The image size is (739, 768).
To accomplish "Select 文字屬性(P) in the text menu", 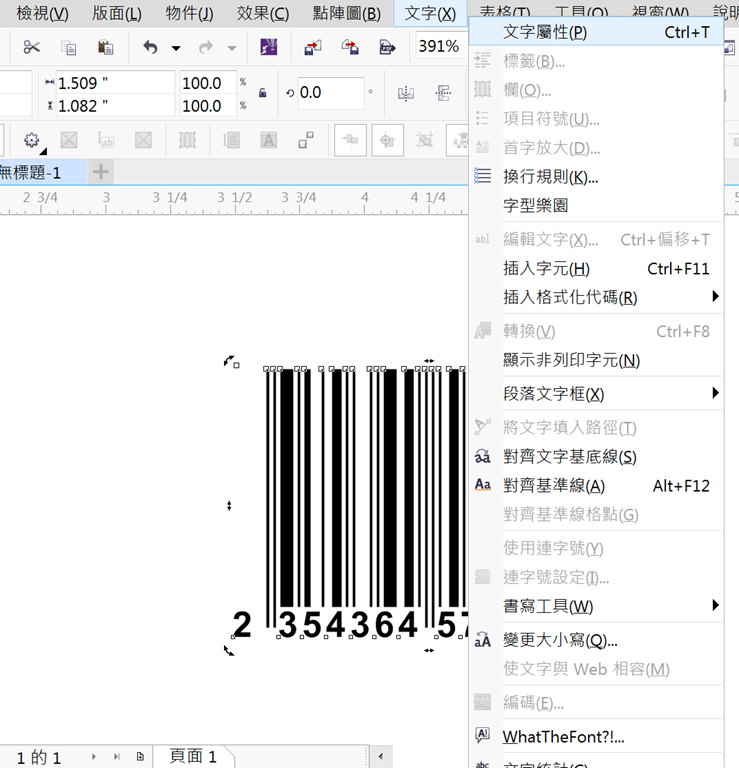I will click(x=596, y=32).
